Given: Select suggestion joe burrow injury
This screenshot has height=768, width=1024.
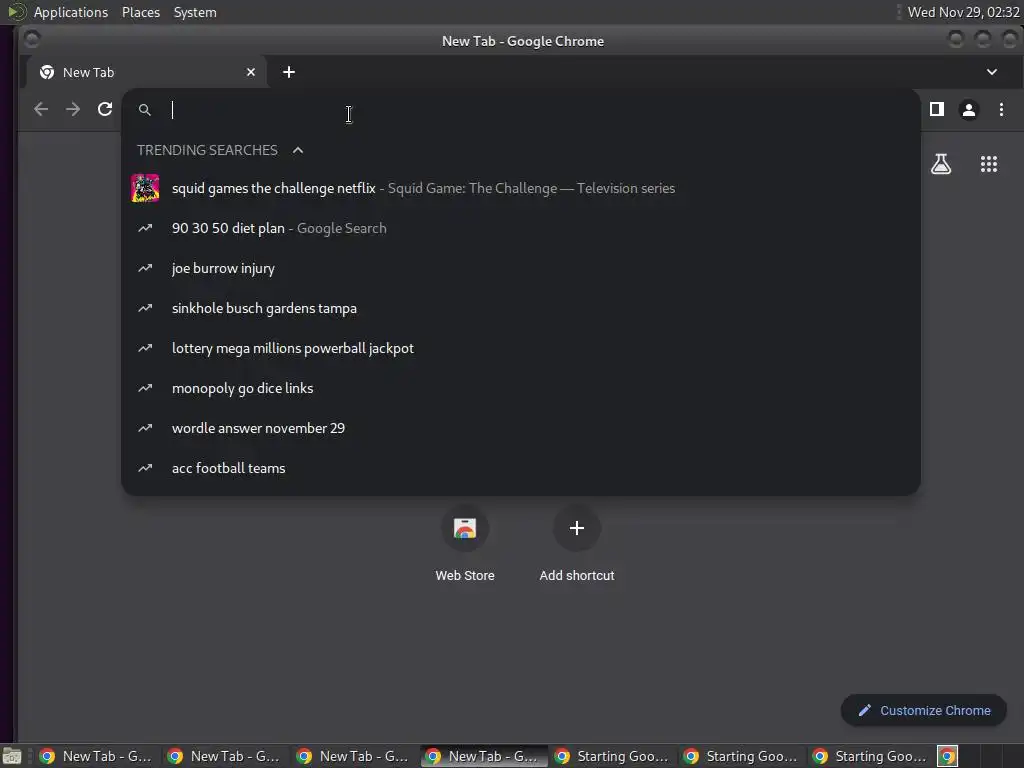Looking at the screenshot, I should [520, 268].
